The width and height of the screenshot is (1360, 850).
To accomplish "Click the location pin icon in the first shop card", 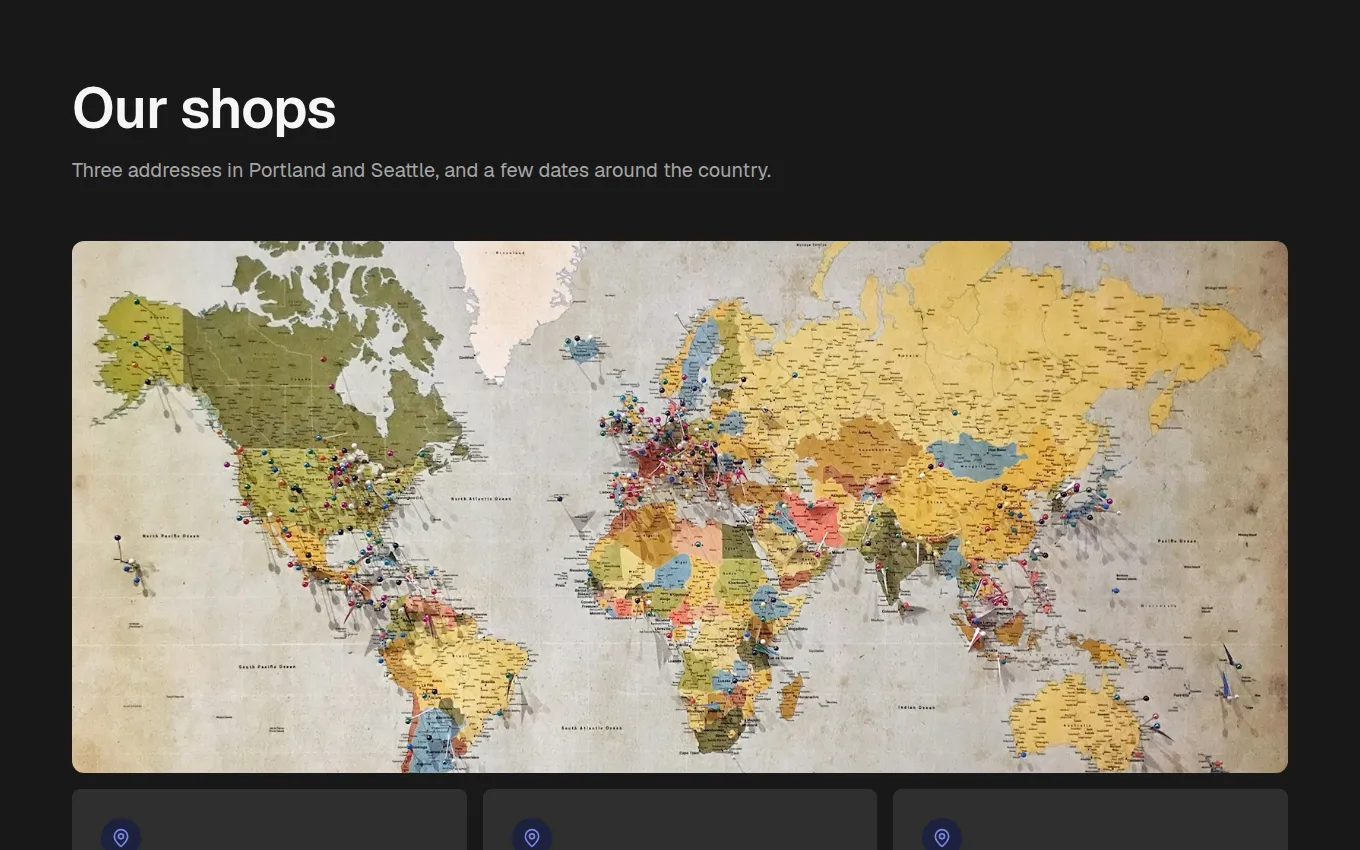I will (121, 837).
